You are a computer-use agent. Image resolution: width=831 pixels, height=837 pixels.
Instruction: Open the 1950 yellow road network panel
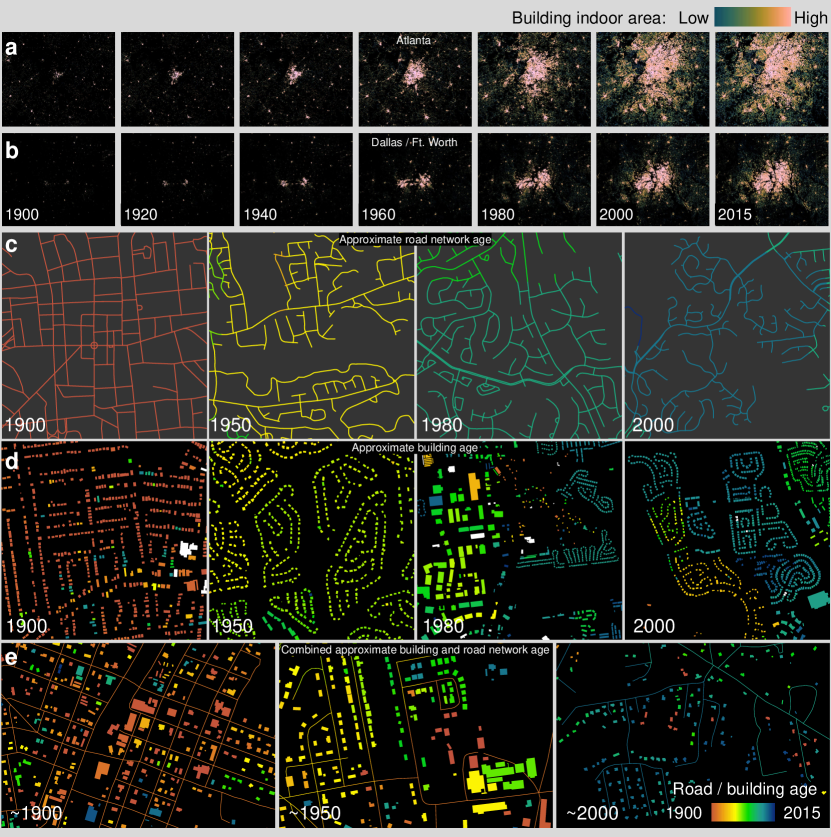tap(311, 335)
